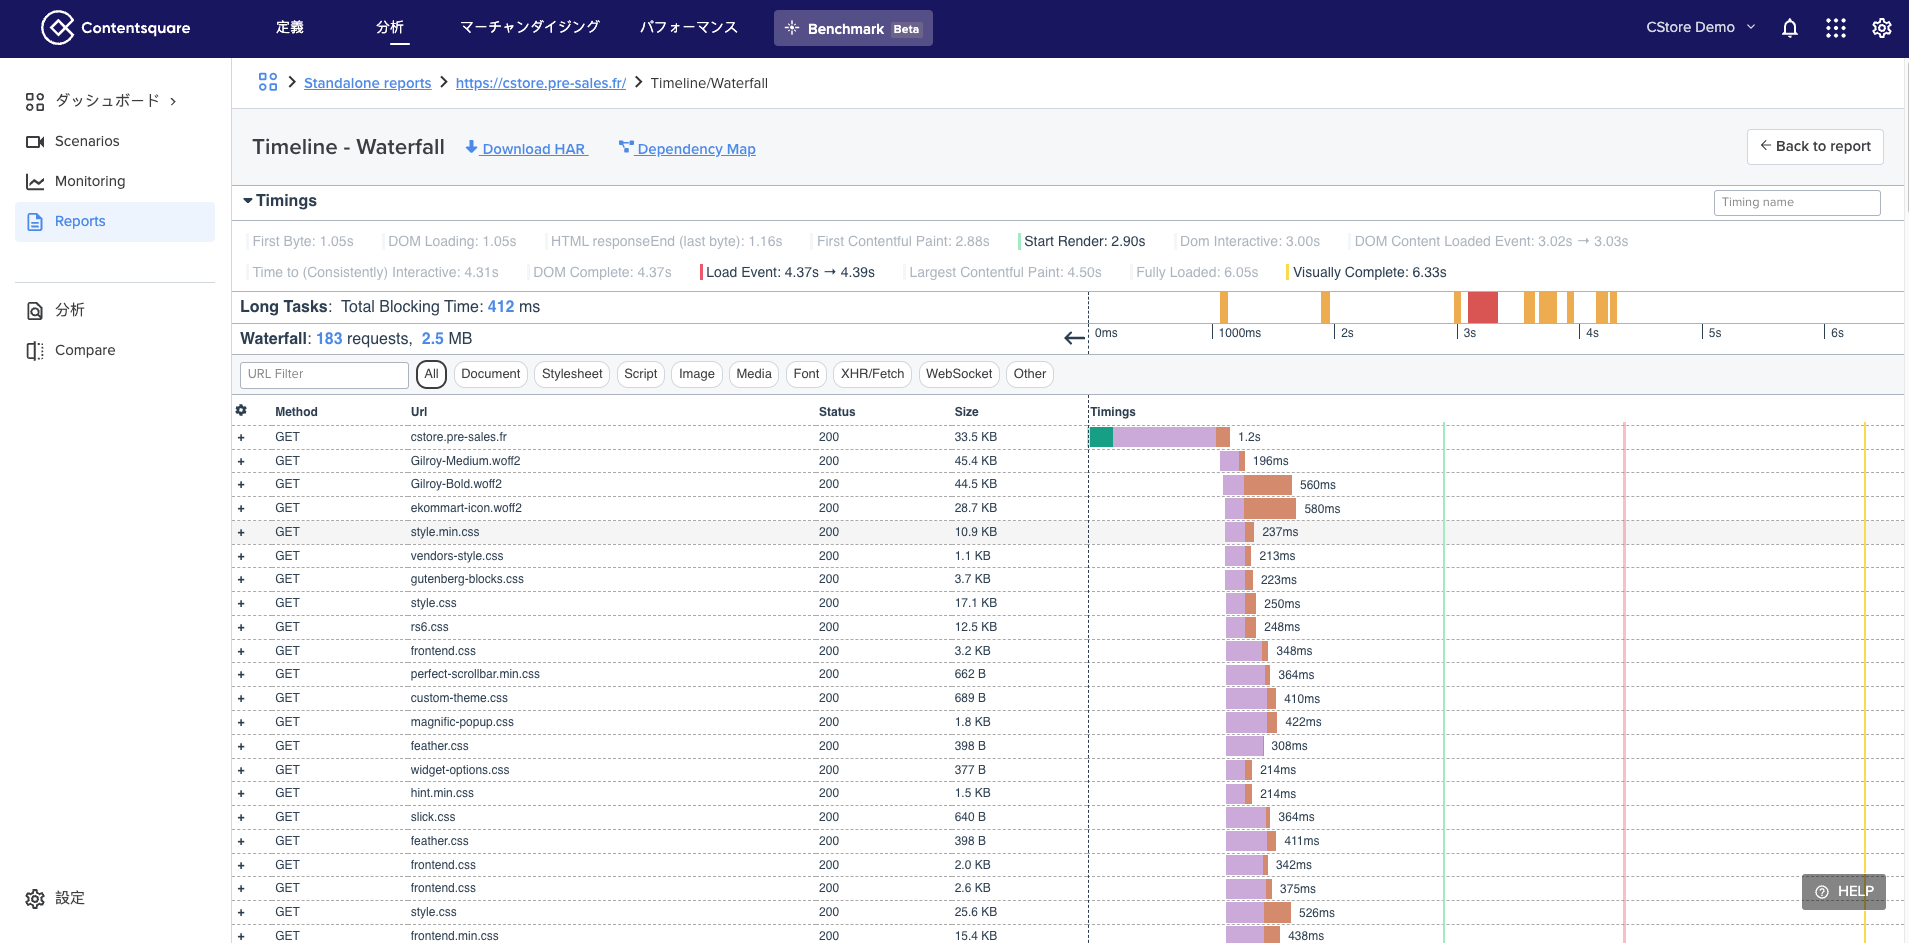Open the settings gear in top bar
Viewport: 1909px width, 943px height.
[x=1881, y=28]
